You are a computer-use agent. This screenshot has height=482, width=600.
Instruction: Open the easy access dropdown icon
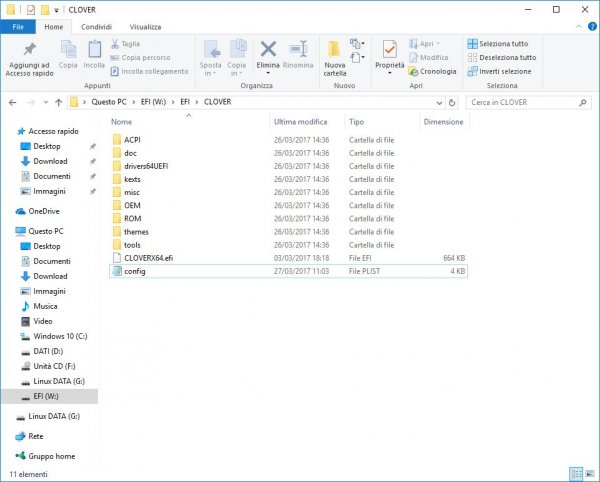point(357,58)
